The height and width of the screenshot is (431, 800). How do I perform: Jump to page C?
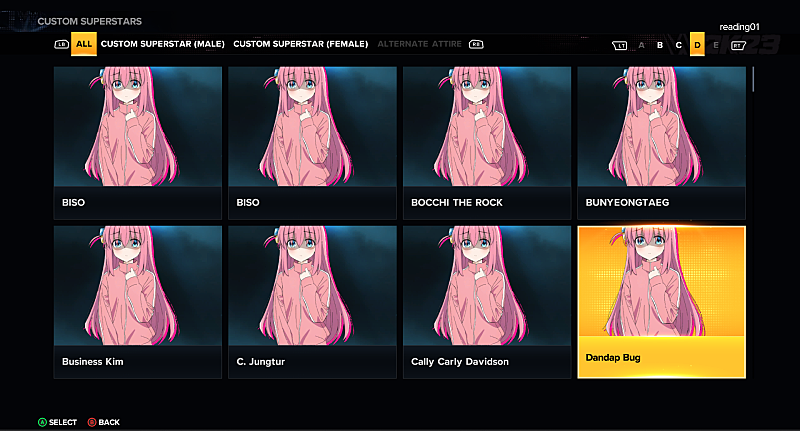[679, 45]
